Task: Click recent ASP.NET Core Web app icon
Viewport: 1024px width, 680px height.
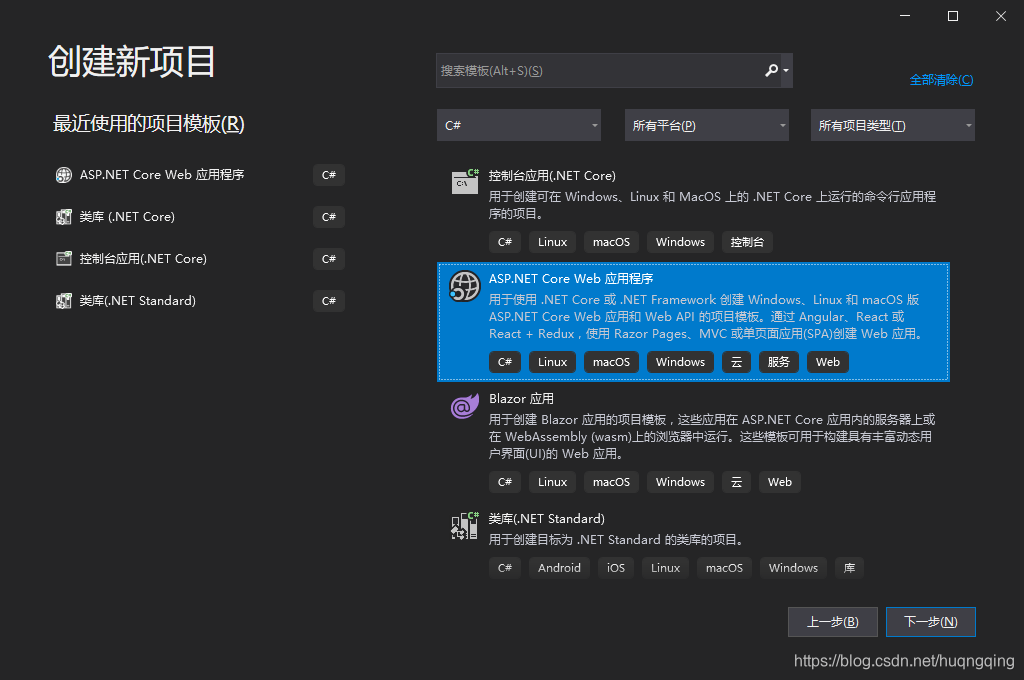Action: (63, 175)
